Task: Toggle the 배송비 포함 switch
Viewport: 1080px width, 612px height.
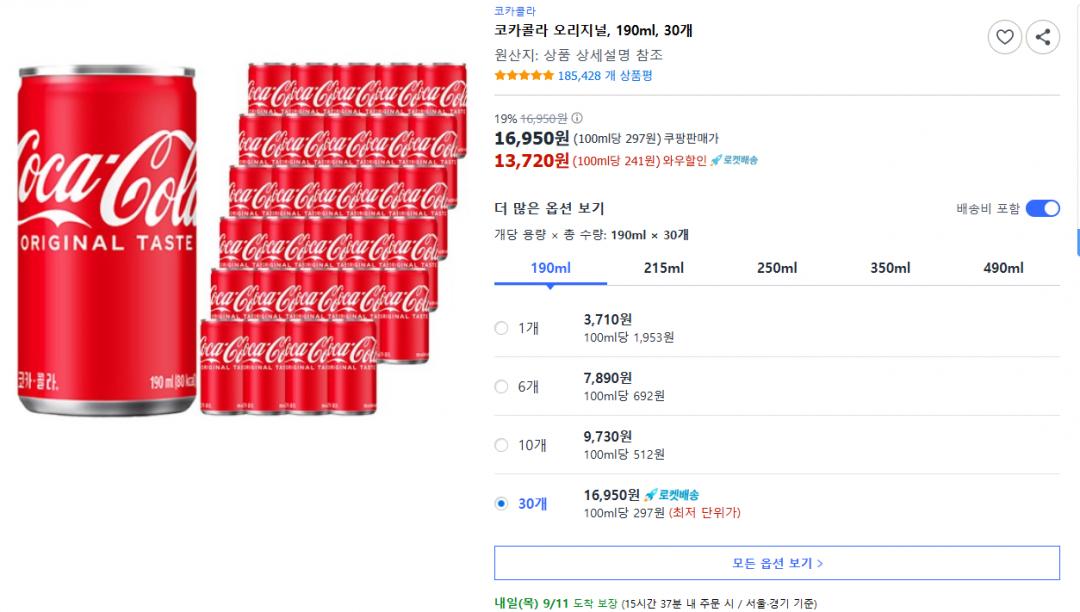Action: [x=1042, y=209]
